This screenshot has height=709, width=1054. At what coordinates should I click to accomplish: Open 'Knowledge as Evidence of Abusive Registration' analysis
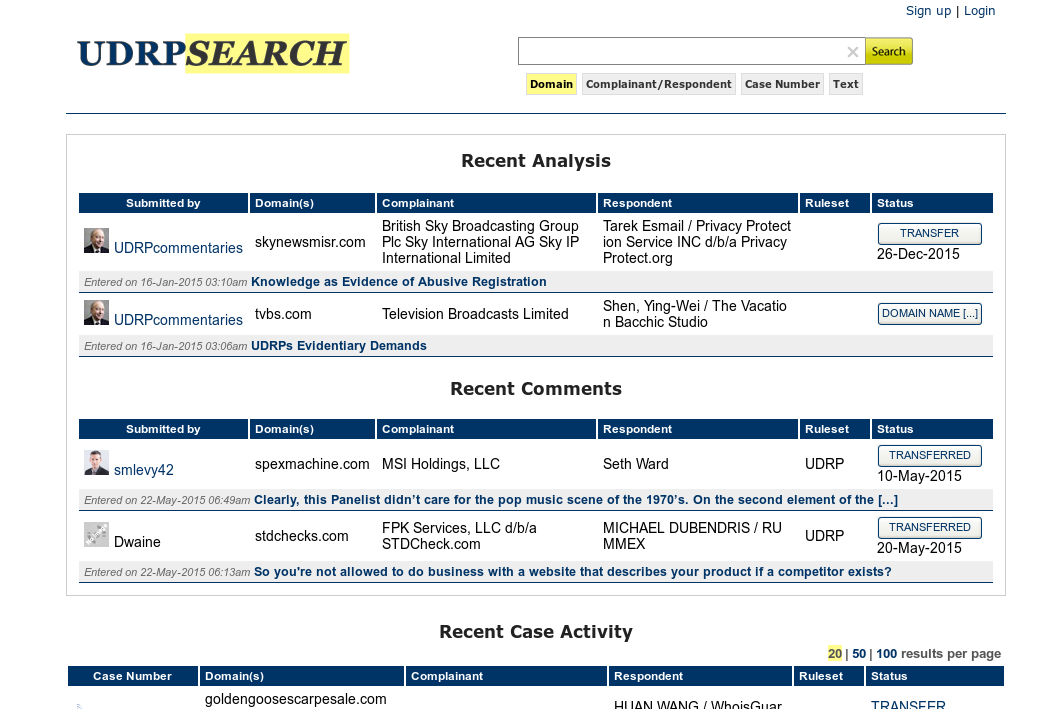click(399, 282)
